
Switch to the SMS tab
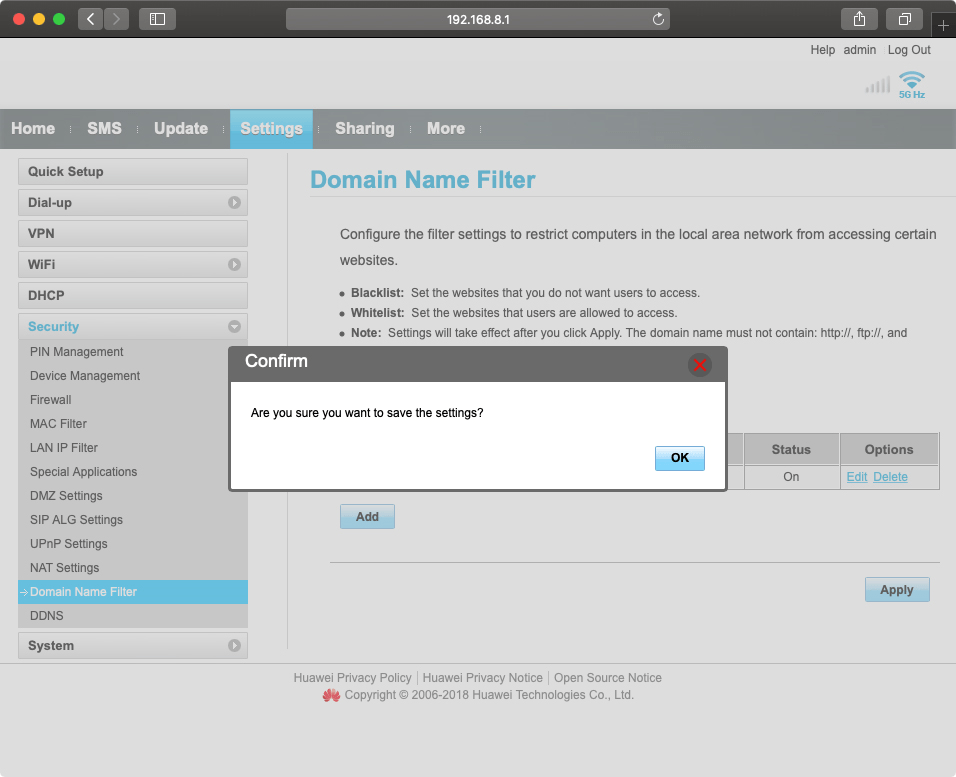(x=104, y=128)
